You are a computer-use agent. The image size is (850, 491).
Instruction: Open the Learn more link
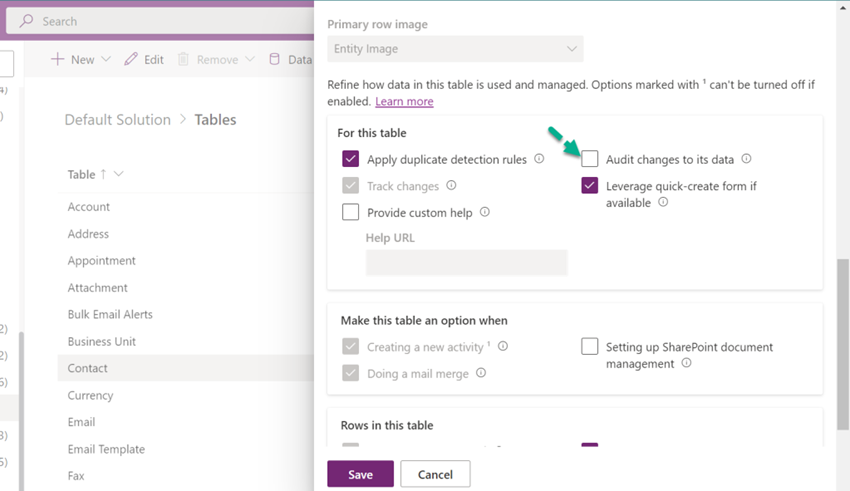[404, 101]
